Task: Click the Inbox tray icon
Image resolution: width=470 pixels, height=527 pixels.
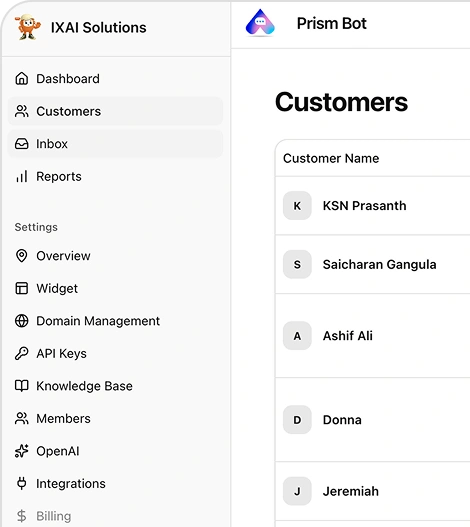Action: click(22, 144)
